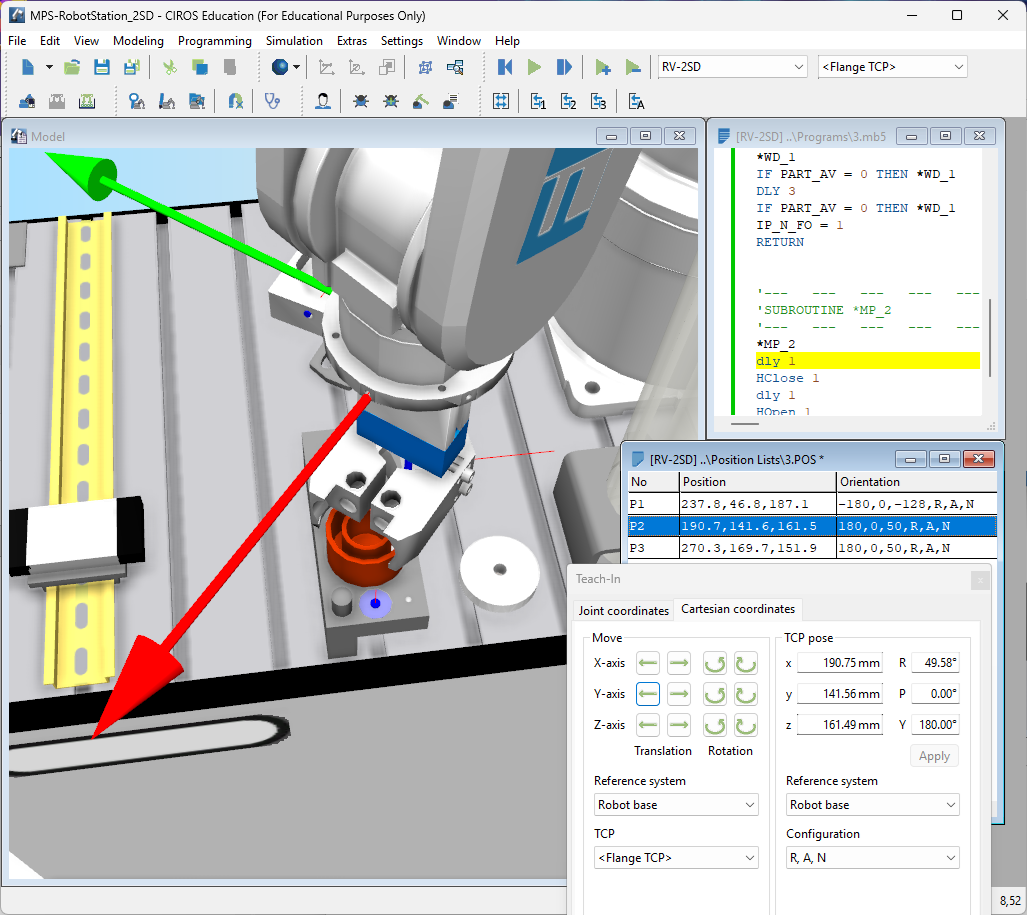1027x915 pixels.
Task: Click the tile windows grid icon
Action: pos(500,102)
